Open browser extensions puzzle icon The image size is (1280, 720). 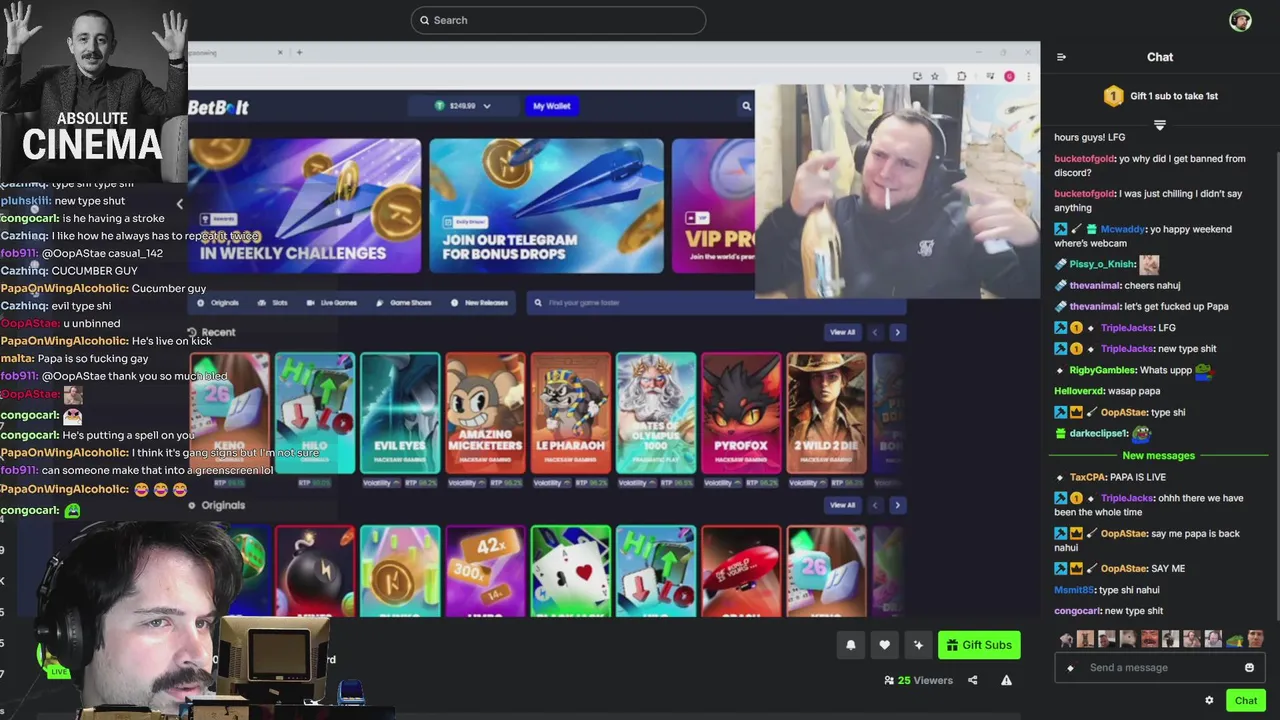(x=962, y=76)
